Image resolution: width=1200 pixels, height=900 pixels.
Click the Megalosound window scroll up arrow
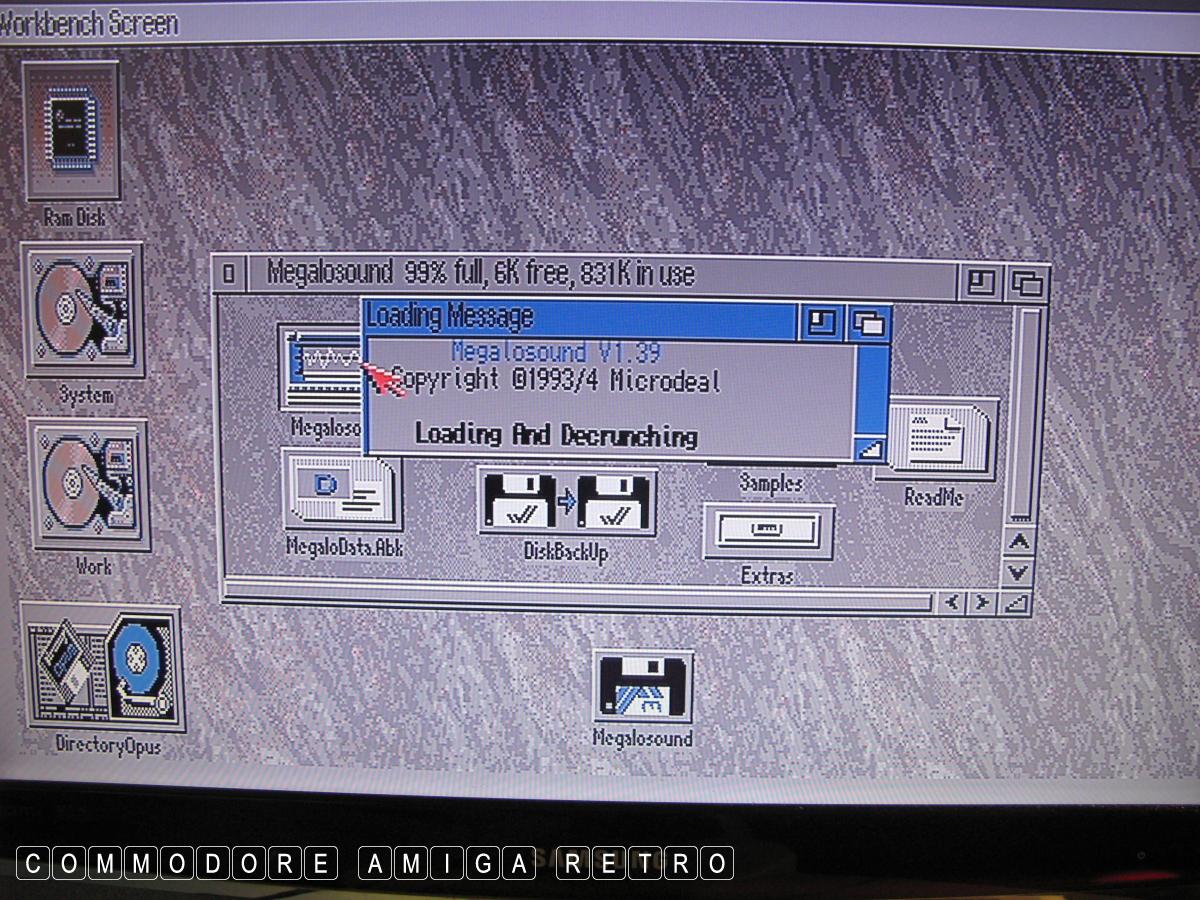pos(1018,542)
